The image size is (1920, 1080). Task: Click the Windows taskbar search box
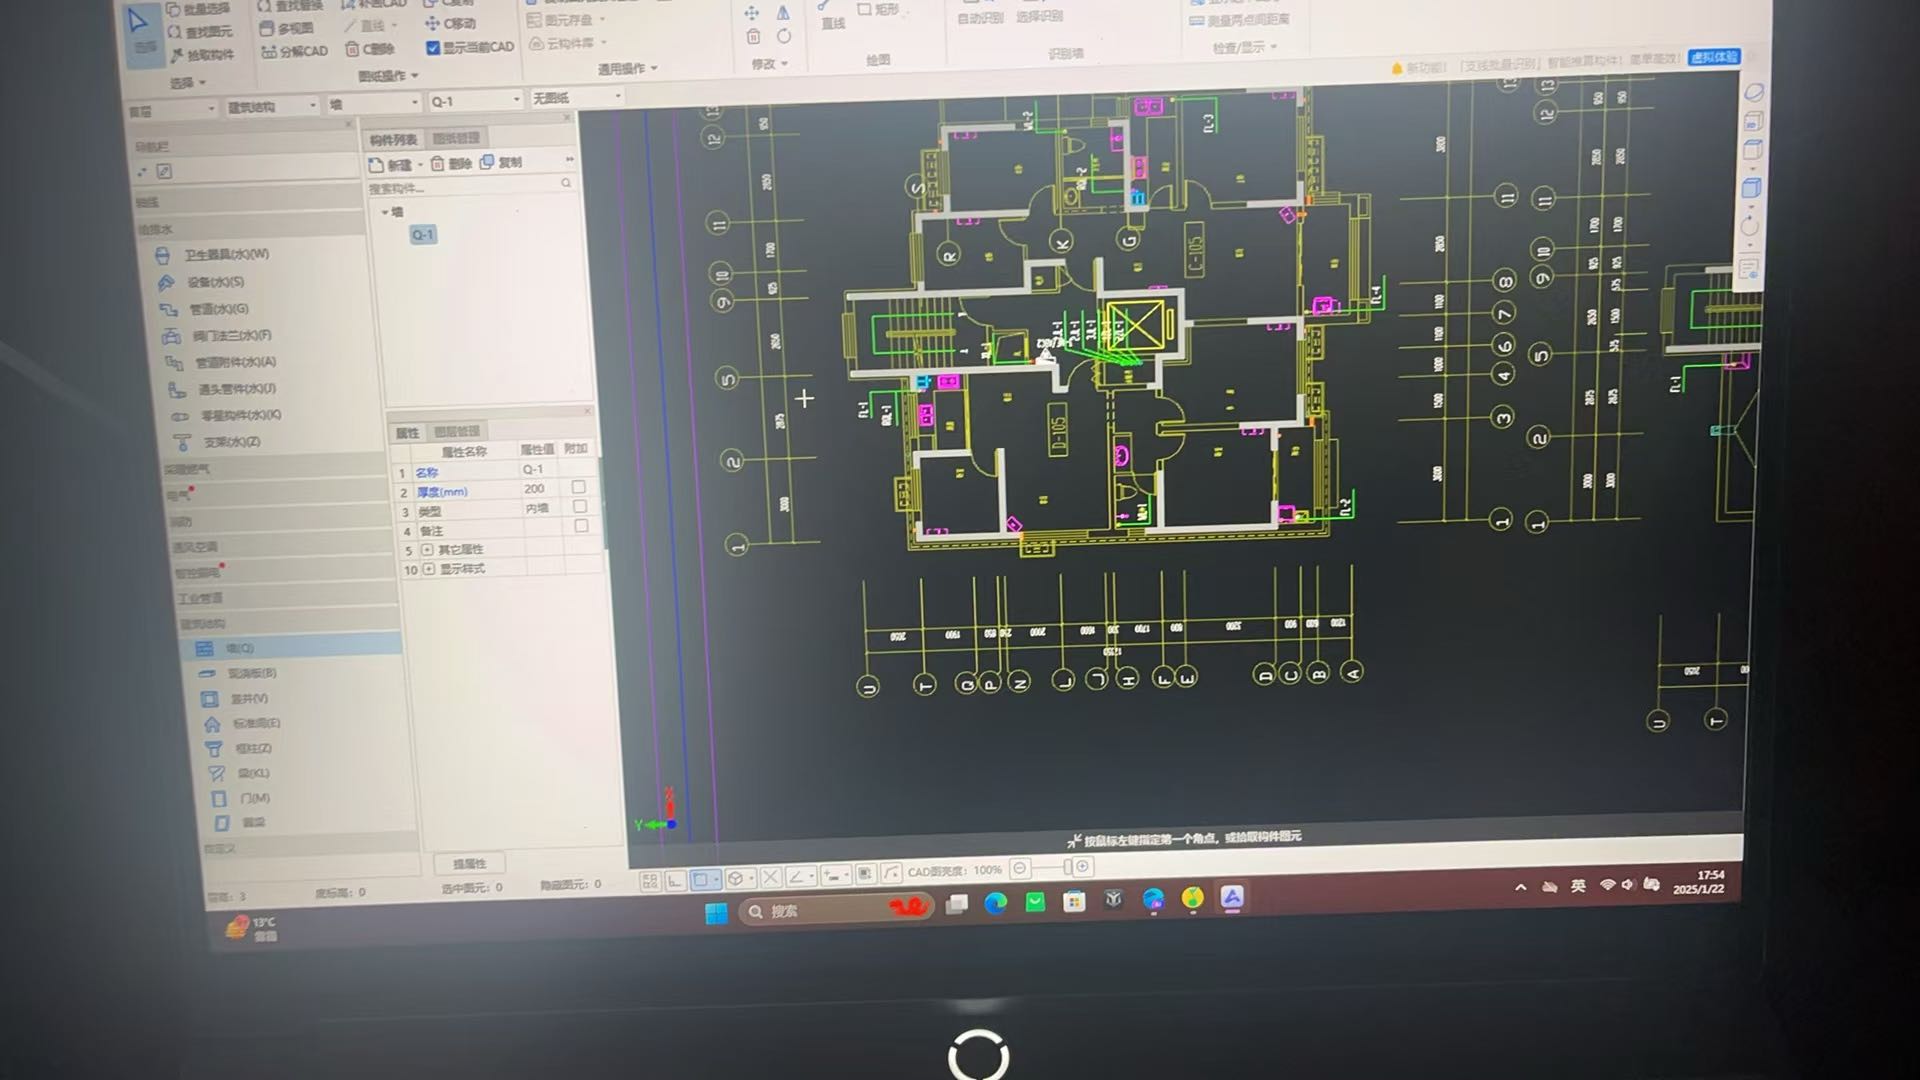pyautogui.click(x=837, y=910)
